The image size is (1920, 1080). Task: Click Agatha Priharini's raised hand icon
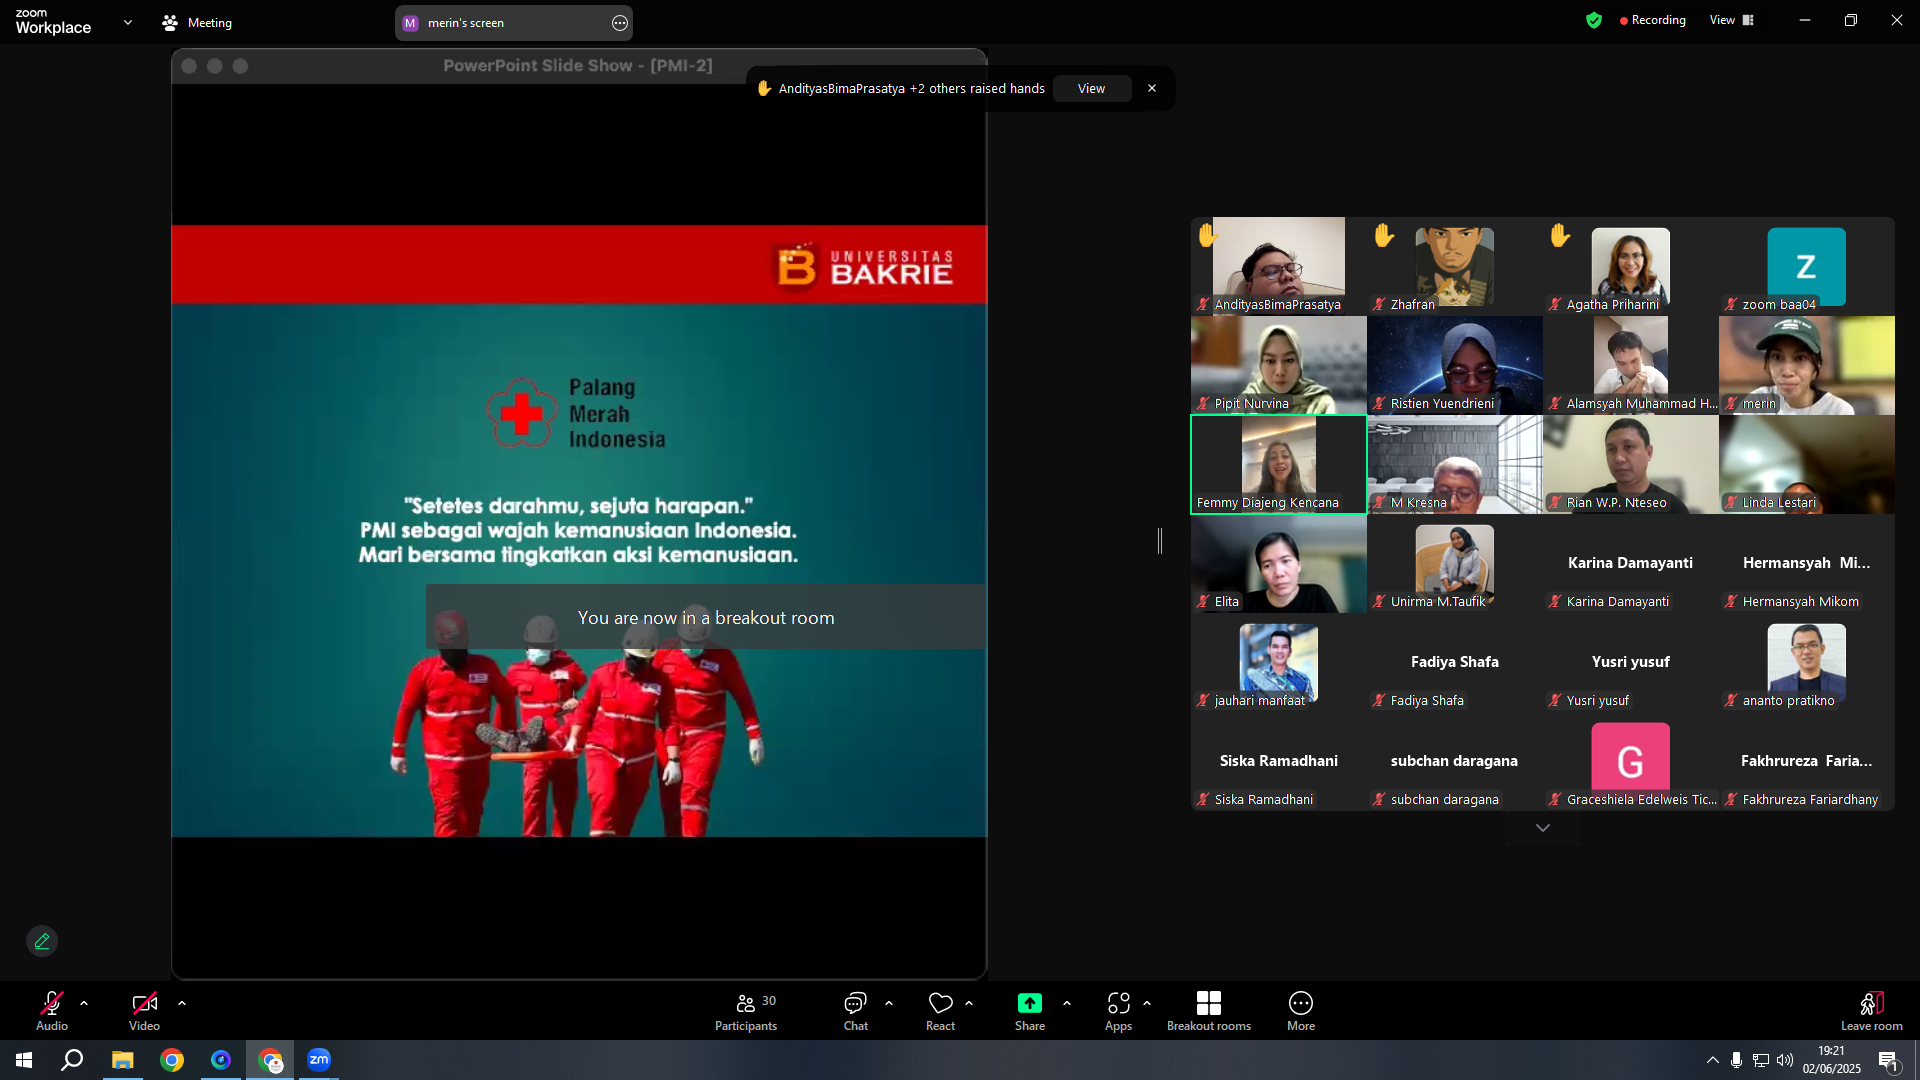click(1560, 235)
